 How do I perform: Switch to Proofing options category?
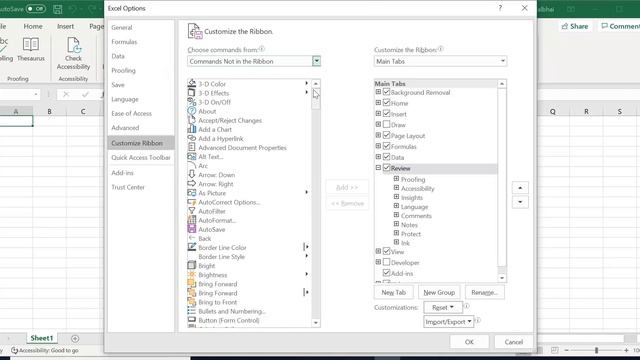[123, 70]
